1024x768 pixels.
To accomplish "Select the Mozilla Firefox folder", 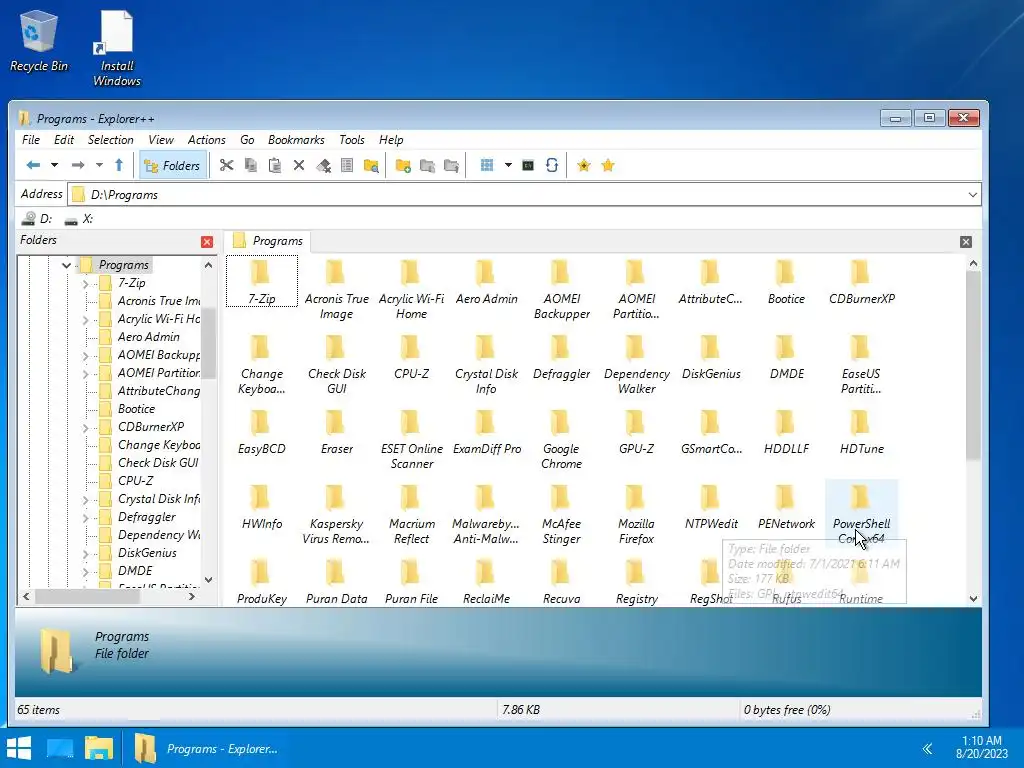I will point(636,515).
